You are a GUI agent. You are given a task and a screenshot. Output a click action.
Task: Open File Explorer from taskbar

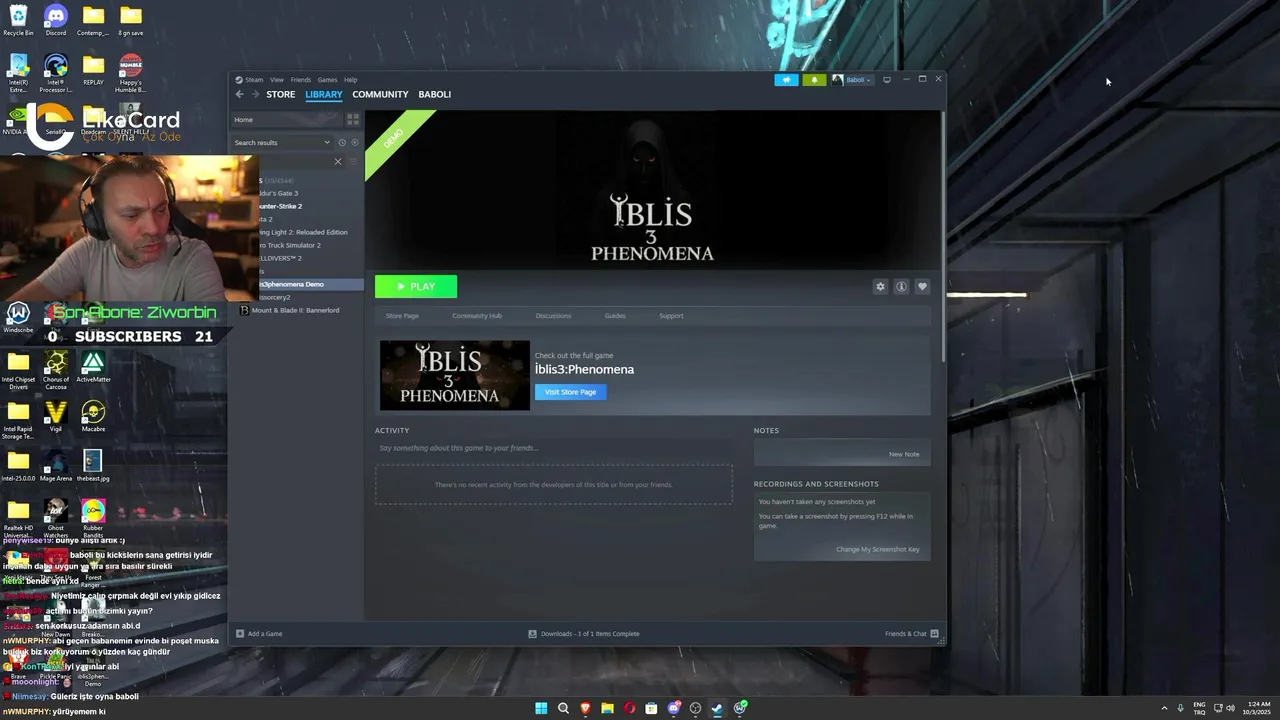(x=607, y=708)
